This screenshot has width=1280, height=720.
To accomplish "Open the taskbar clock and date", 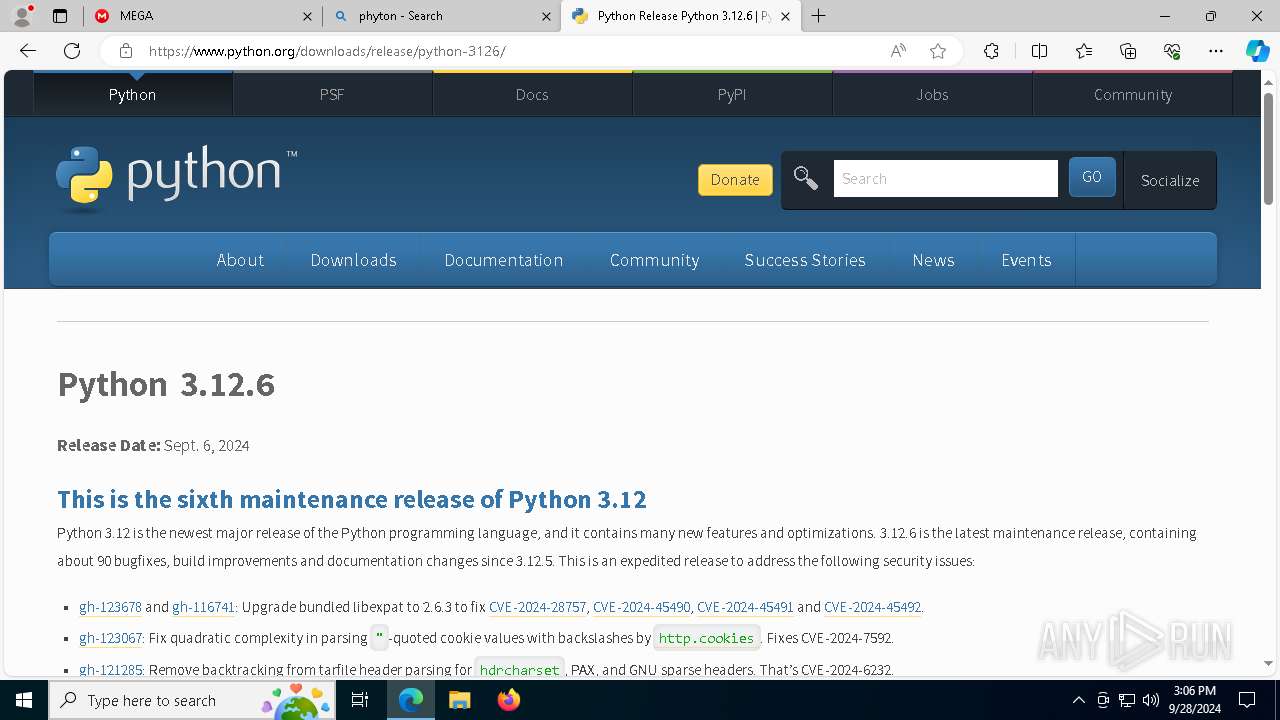I will [1195, 700].
